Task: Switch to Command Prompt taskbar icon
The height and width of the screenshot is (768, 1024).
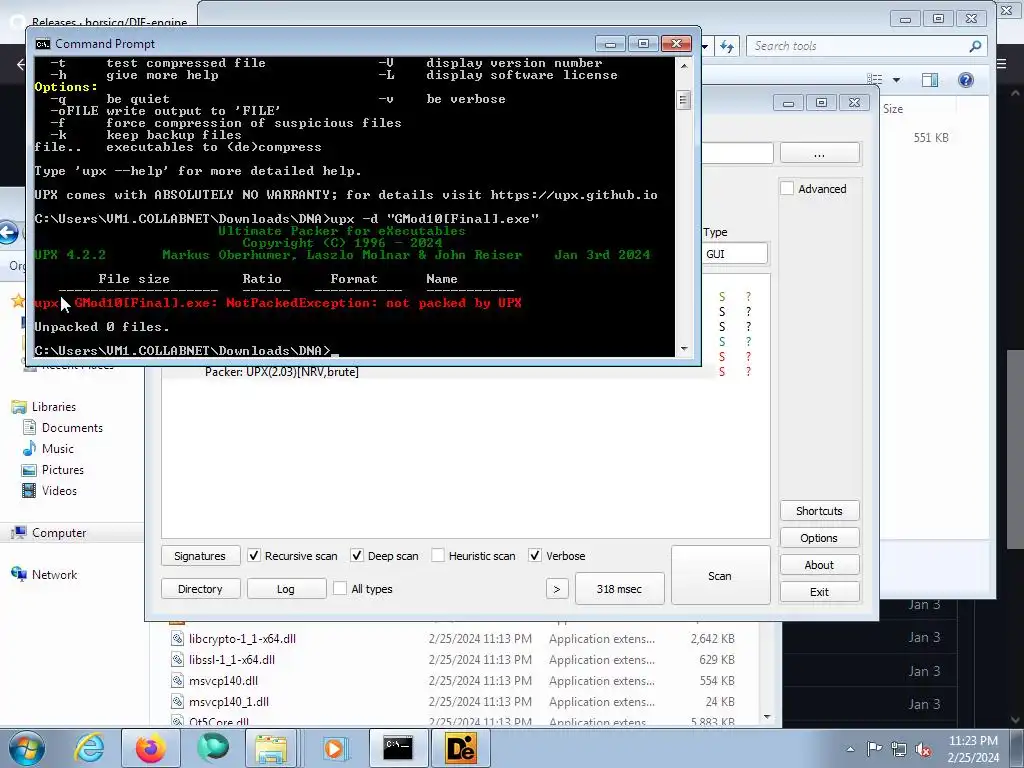Action: click(x=398, y=748)
